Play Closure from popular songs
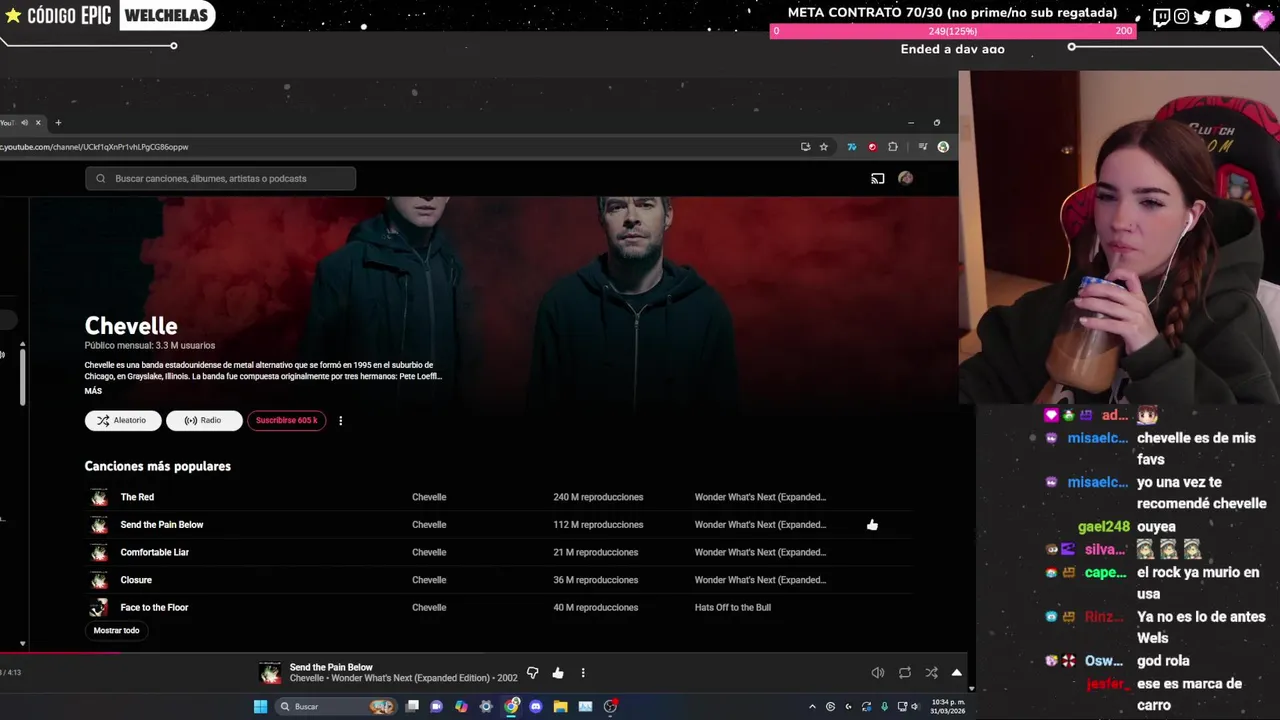This screenshot has height=720, width=1280. click(x=136, y=580)
